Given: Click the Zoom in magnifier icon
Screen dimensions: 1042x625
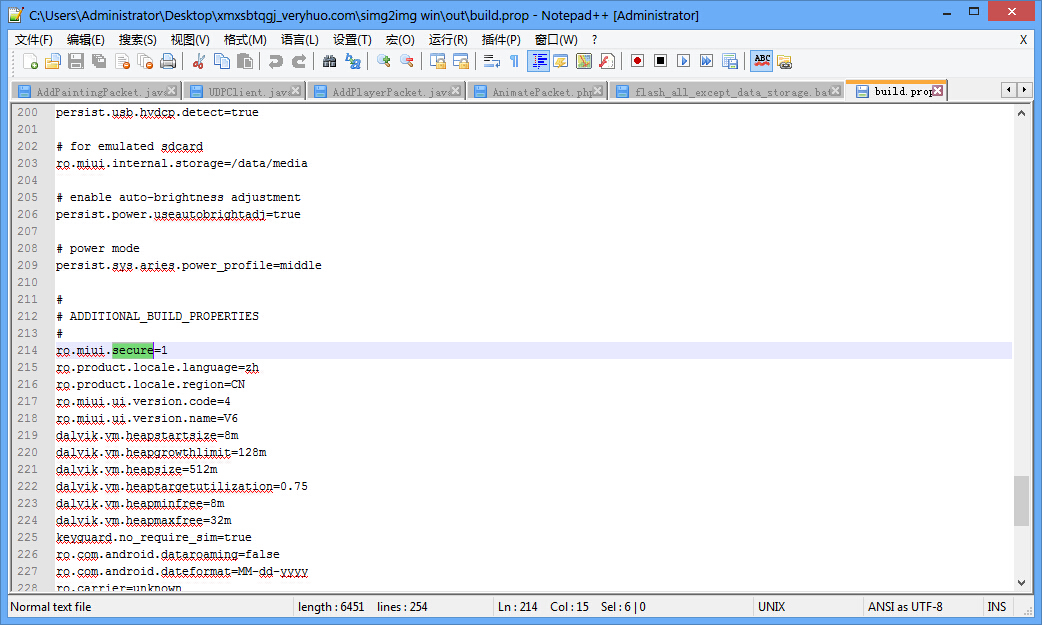Looking at the screenshot, I should tap(383, 61).
